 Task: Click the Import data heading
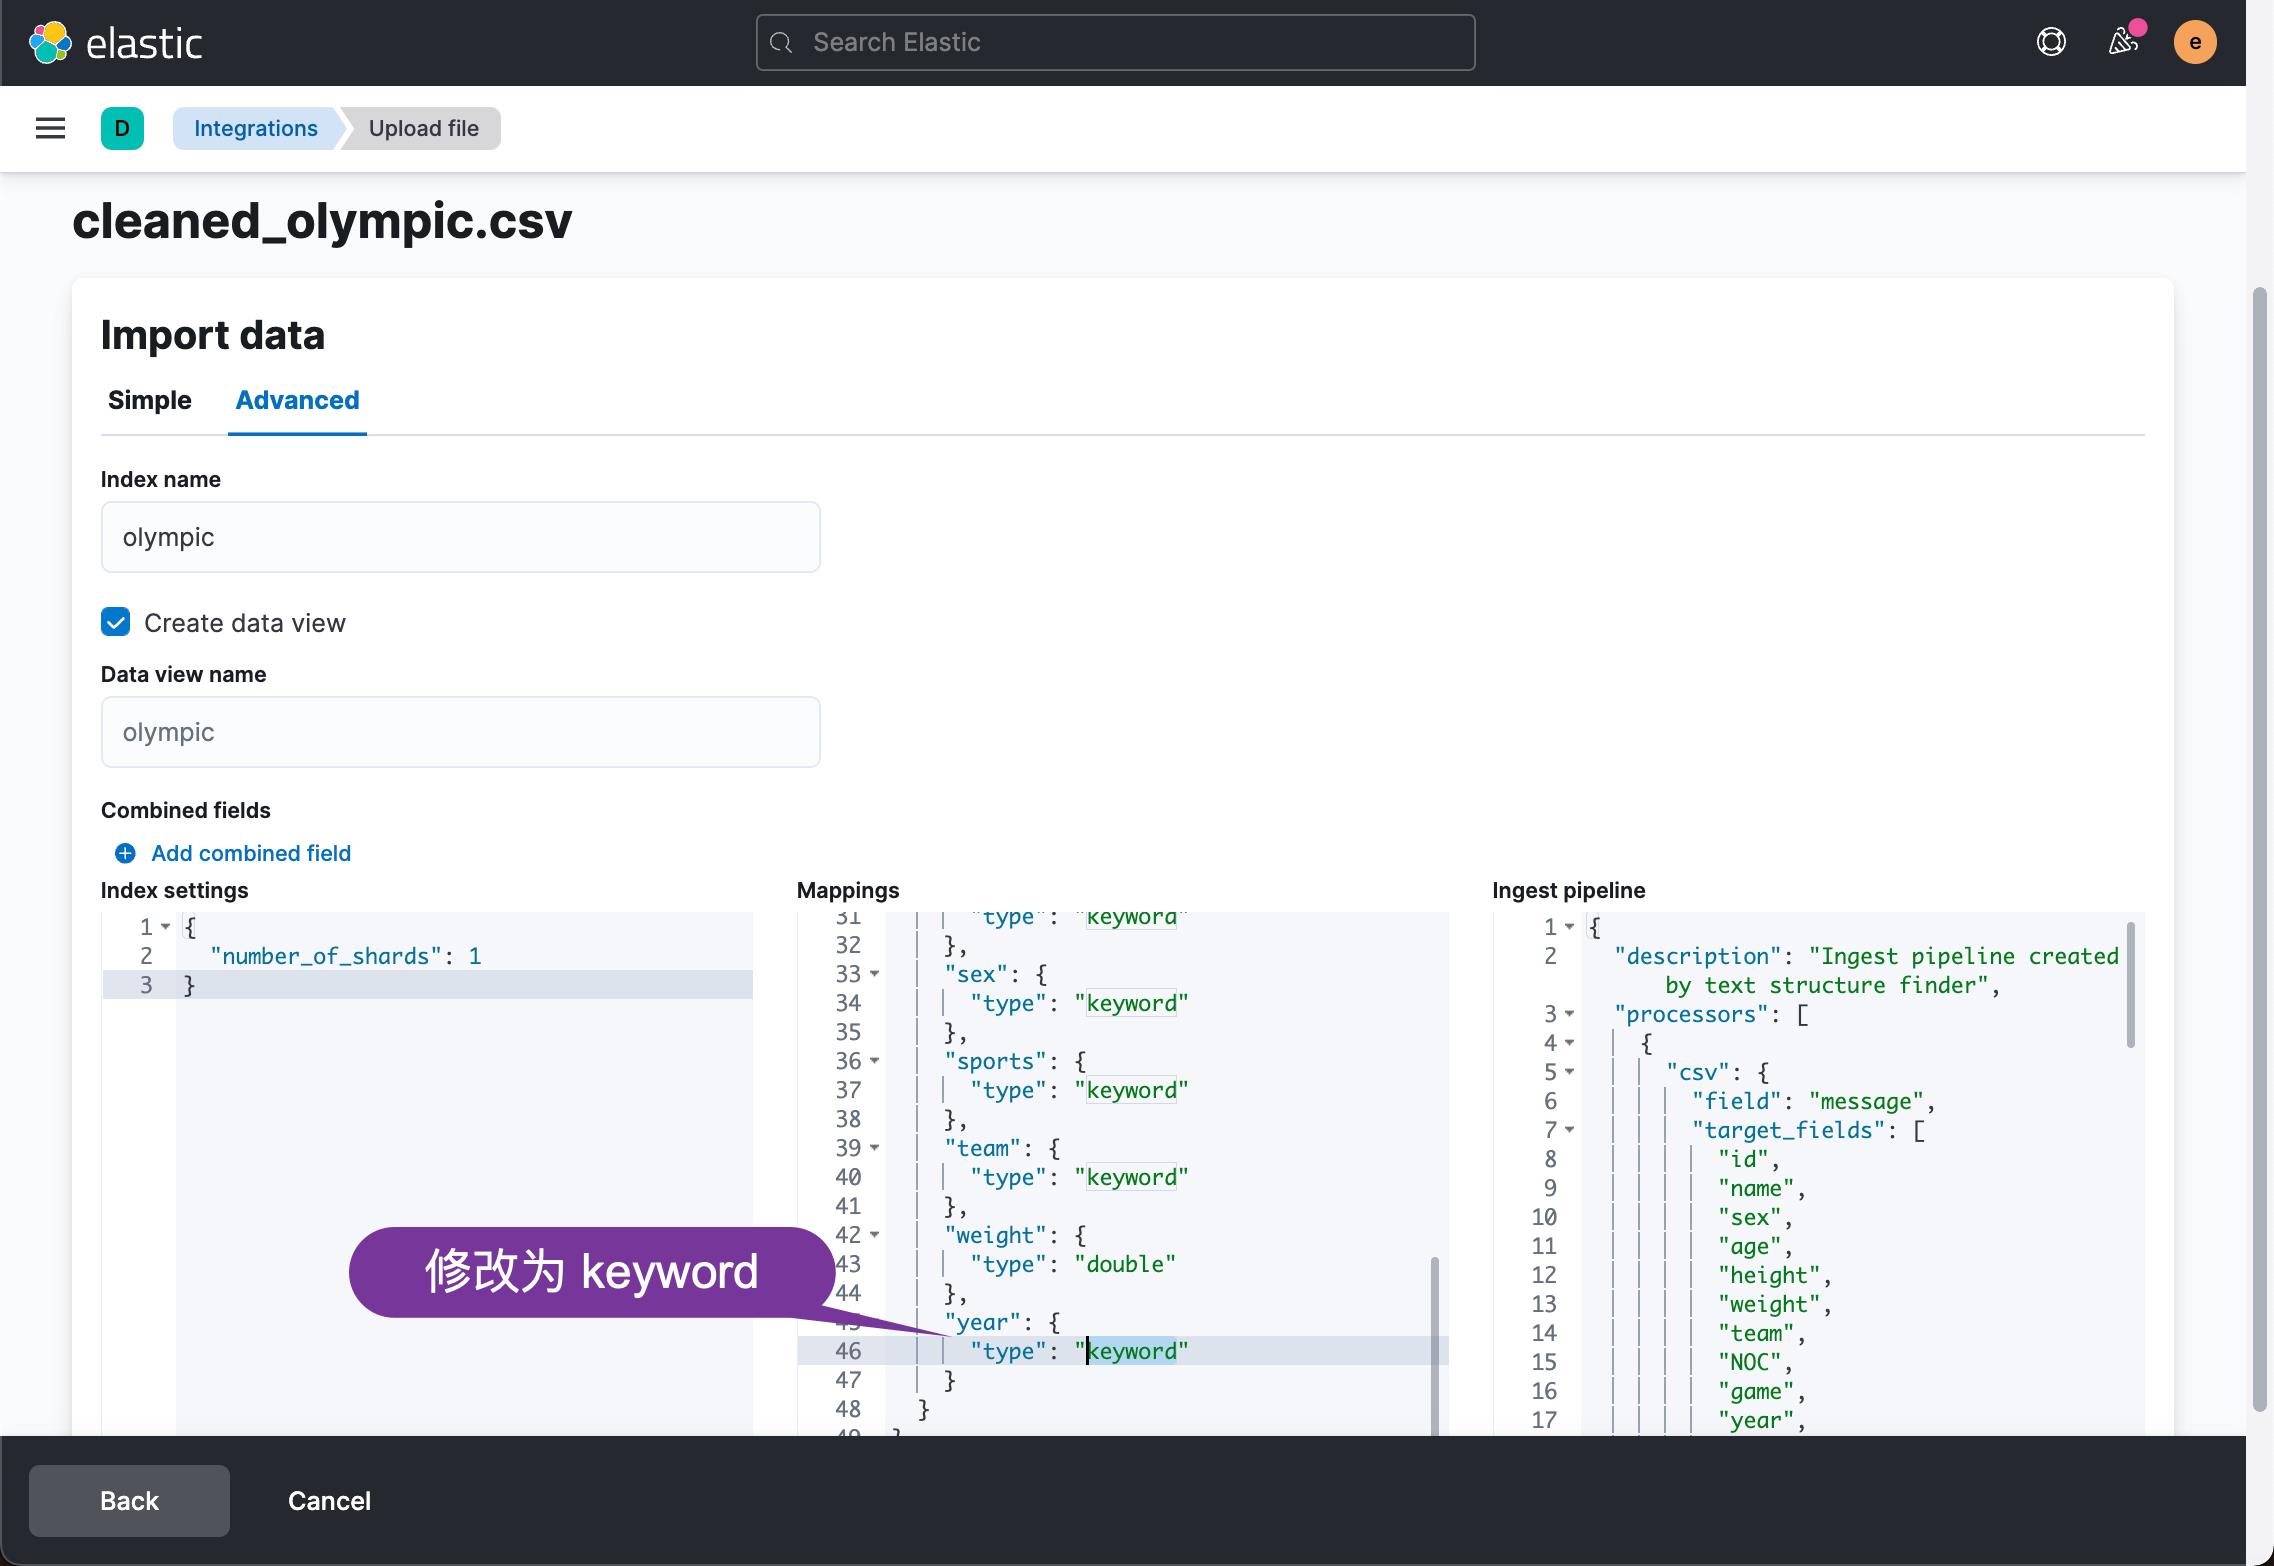click(x=213, y=335)
